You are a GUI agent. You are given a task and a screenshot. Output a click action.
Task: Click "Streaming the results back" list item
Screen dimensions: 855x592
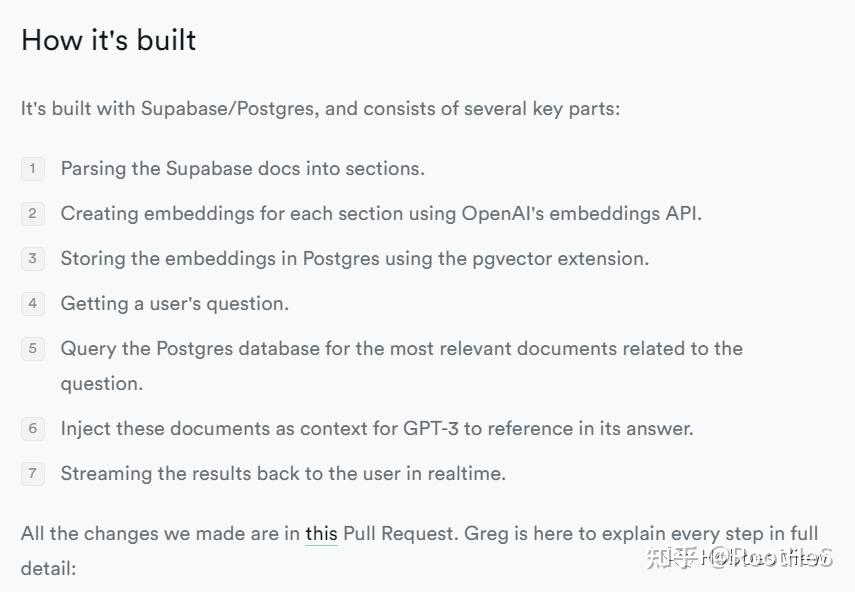click(283, 473)
